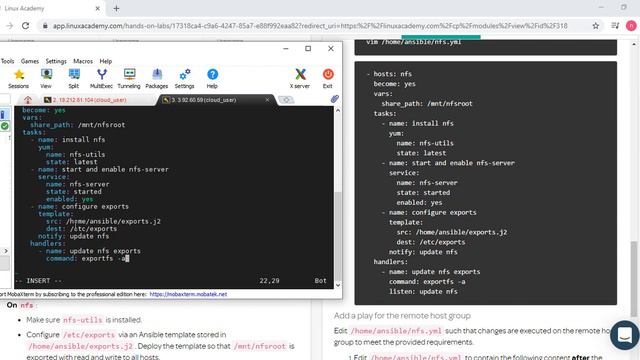
Task: Click 'hosts: nfs' line in guide code
Action: 389,74
